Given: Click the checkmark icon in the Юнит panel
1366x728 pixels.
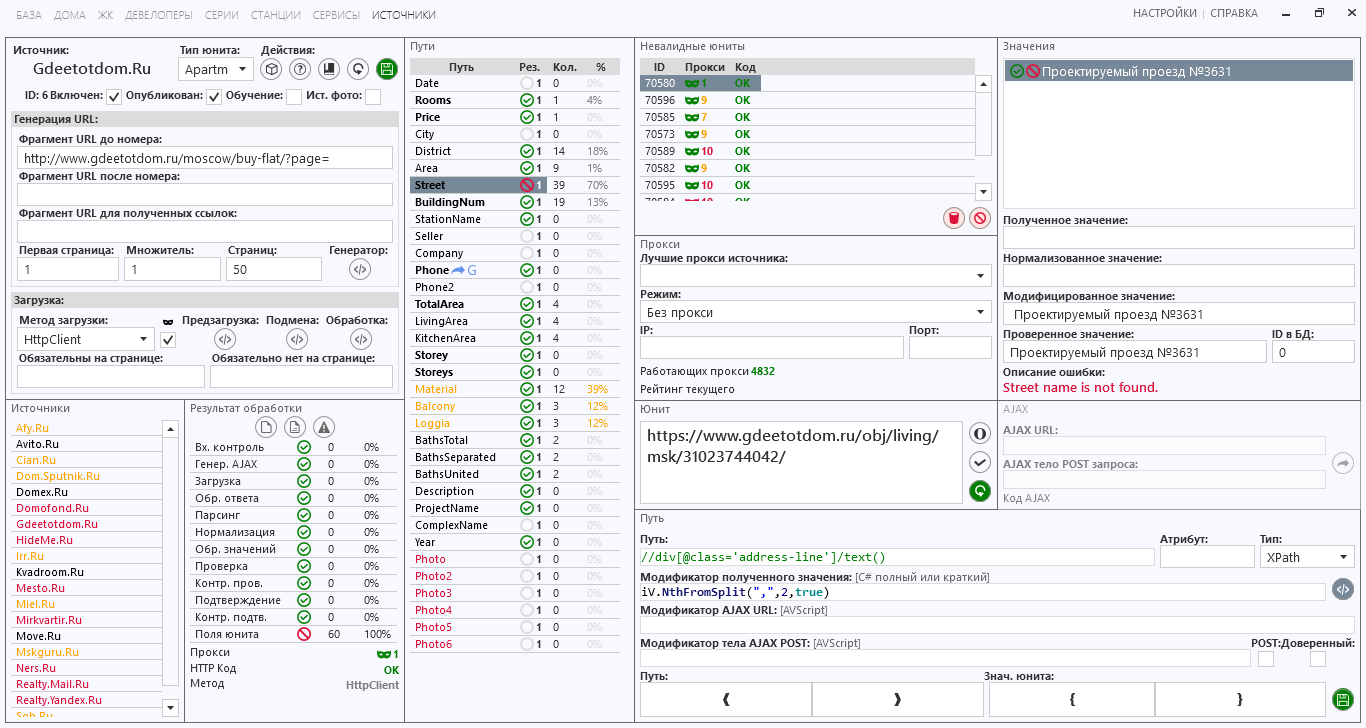Looking at the screenshot, I should pyautogui.click(x=980, y=462).
